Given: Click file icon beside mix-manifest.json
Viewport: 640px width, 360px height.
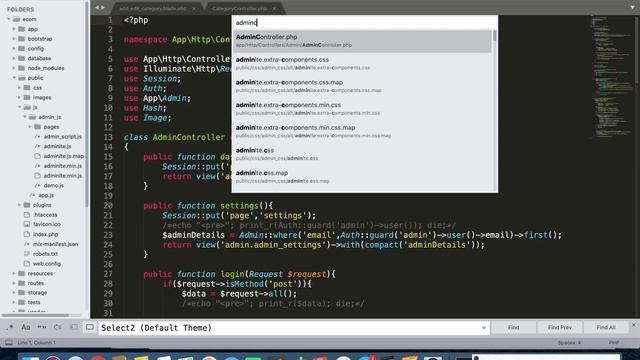Looking at the screenshot, I should tap(27, 244).
